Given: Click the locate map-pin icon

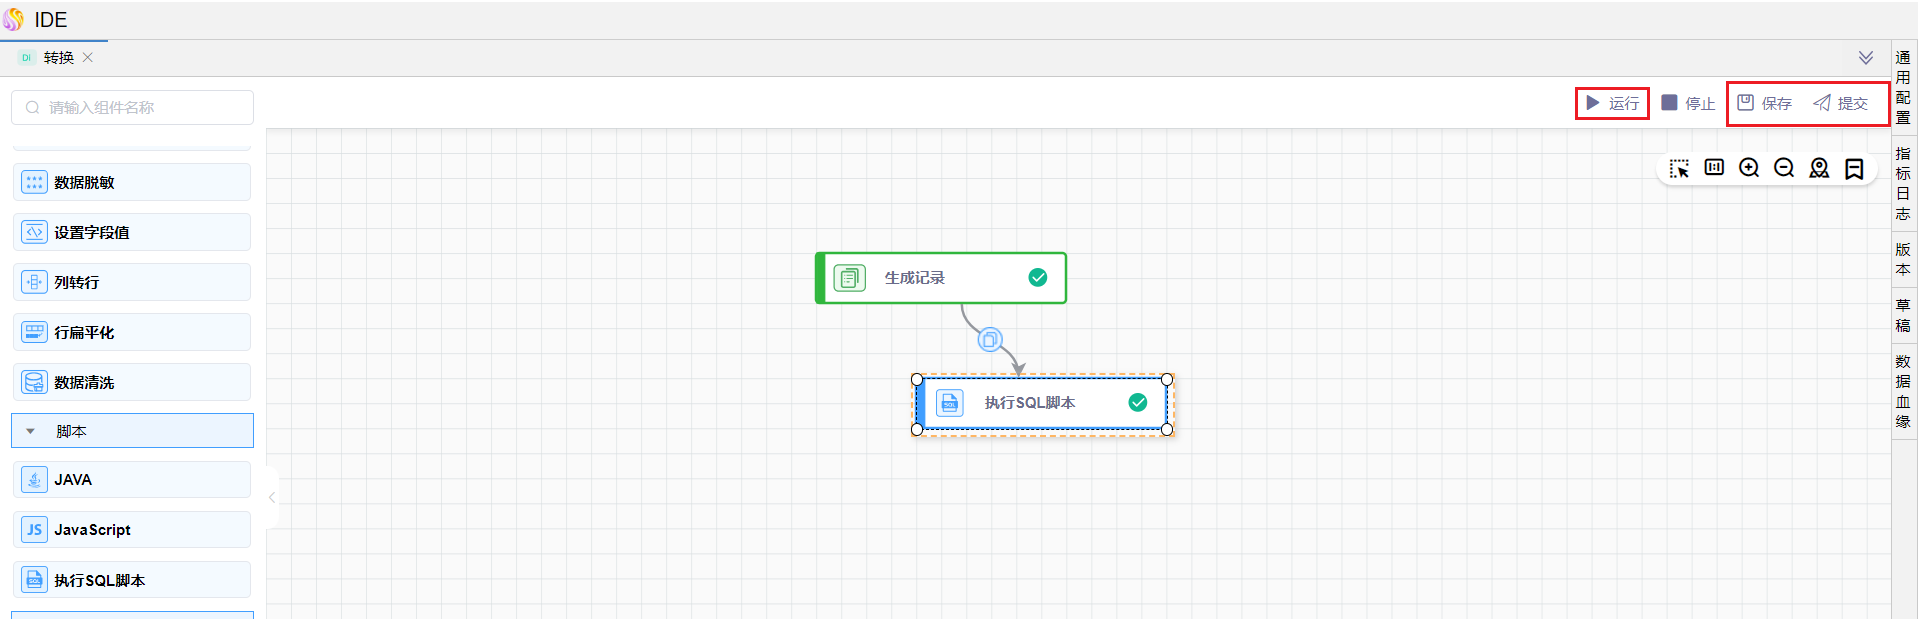Looking at the screenshot, I should (1819, 168).
